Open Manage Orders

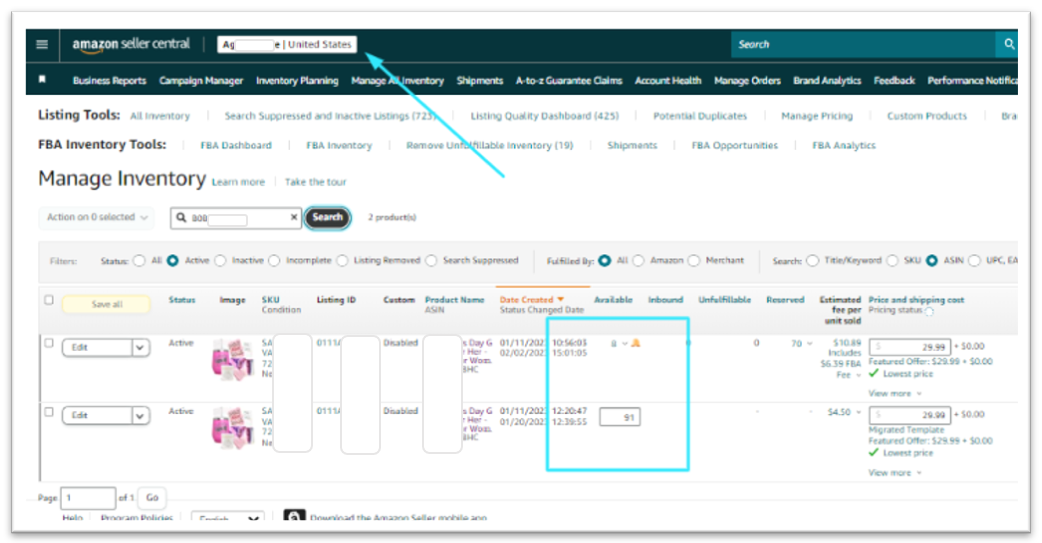[747, 80]
